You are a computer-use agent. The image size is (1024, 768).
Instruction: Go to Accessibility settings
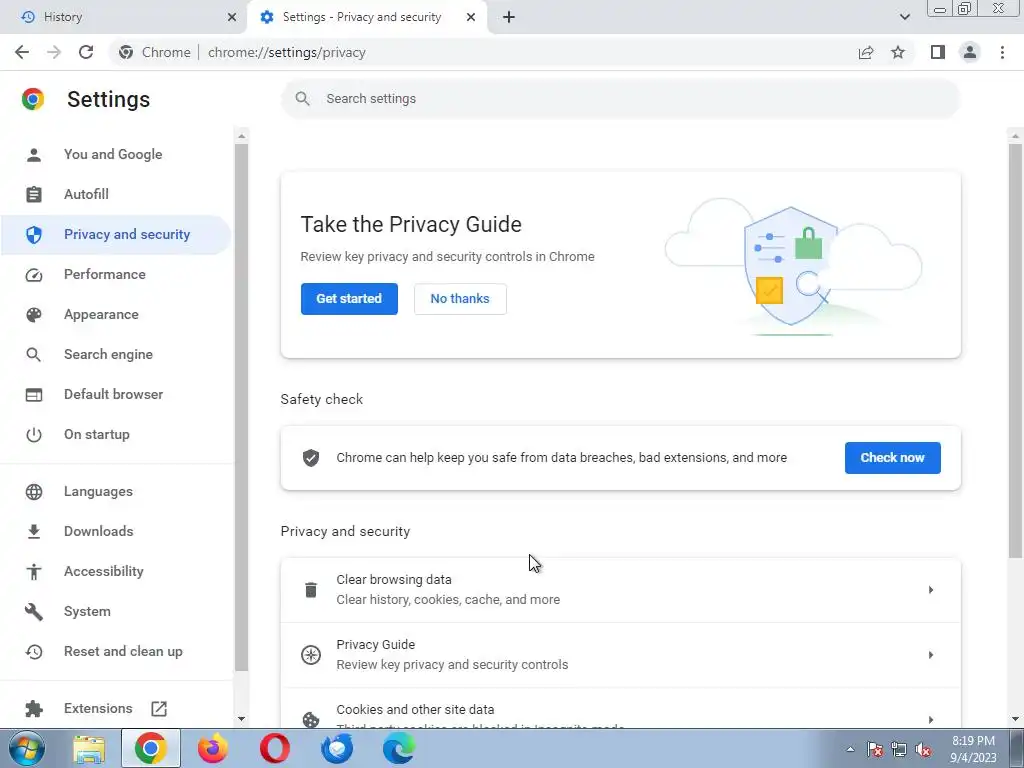(116, 571)
